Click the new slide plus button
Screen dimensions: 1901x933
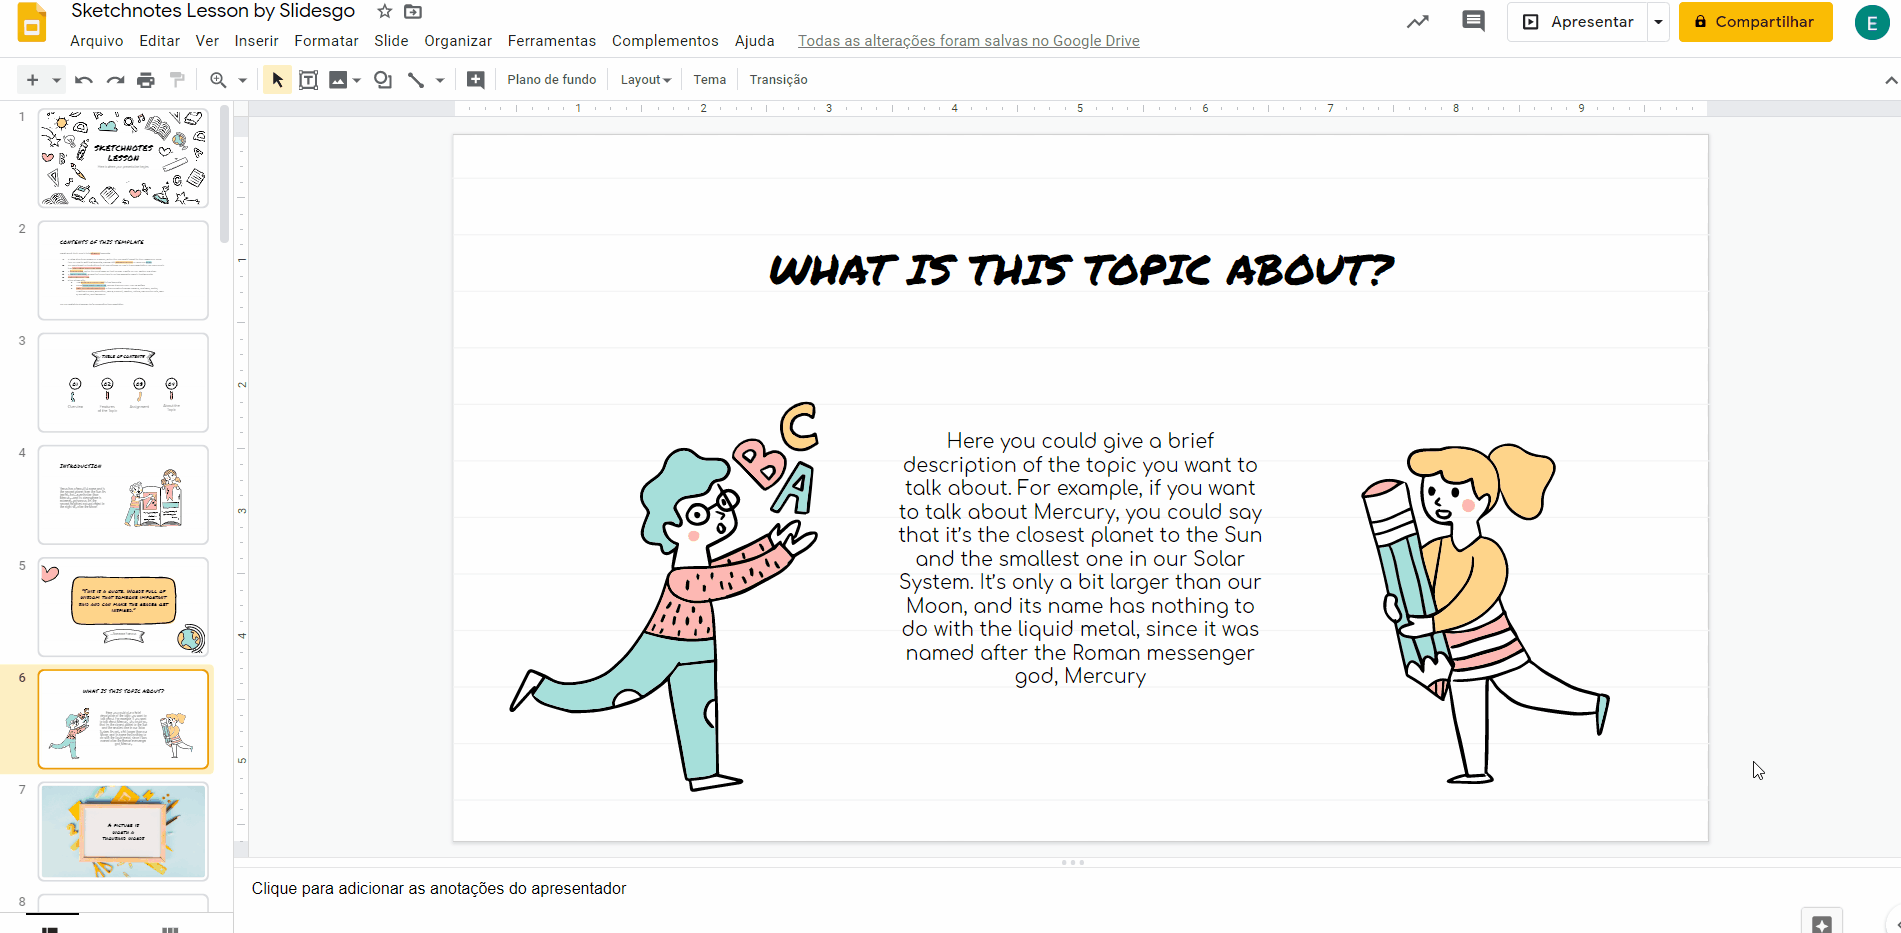(32, 80)
